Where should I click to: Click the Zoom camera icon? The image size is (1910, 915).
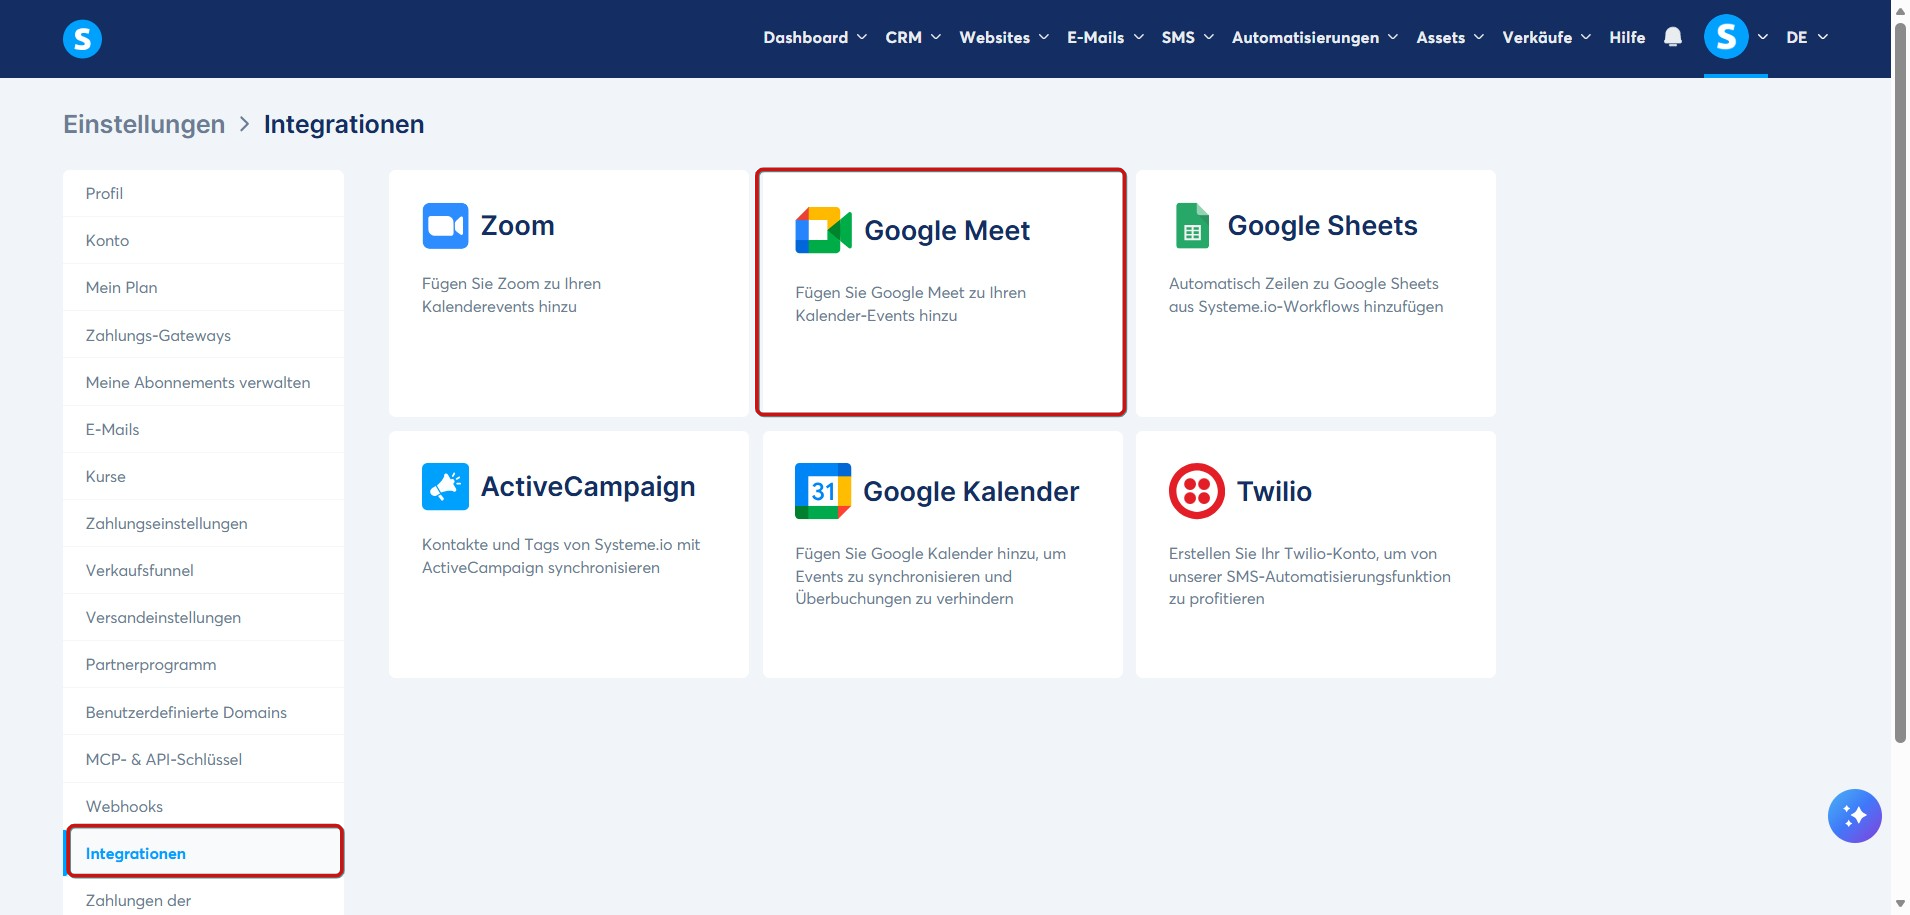(x=445, y=226)
